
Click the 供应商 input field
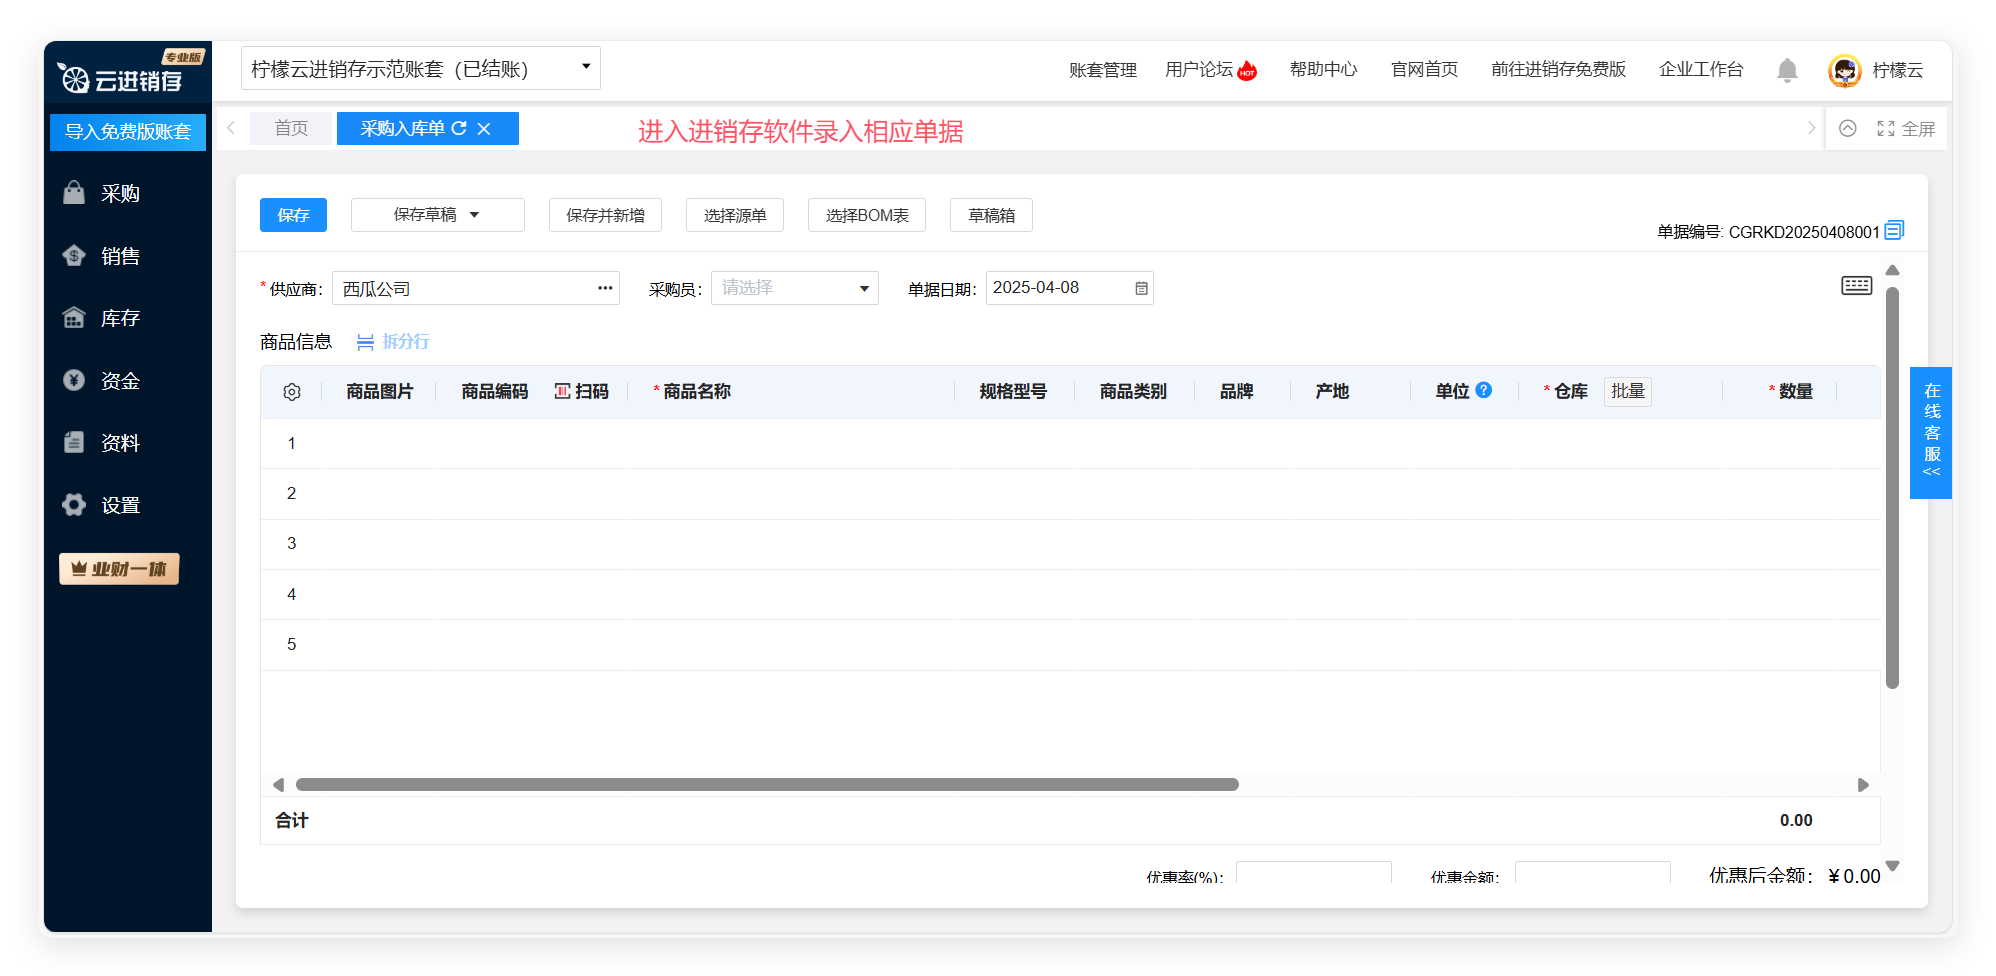coord(465,289)
